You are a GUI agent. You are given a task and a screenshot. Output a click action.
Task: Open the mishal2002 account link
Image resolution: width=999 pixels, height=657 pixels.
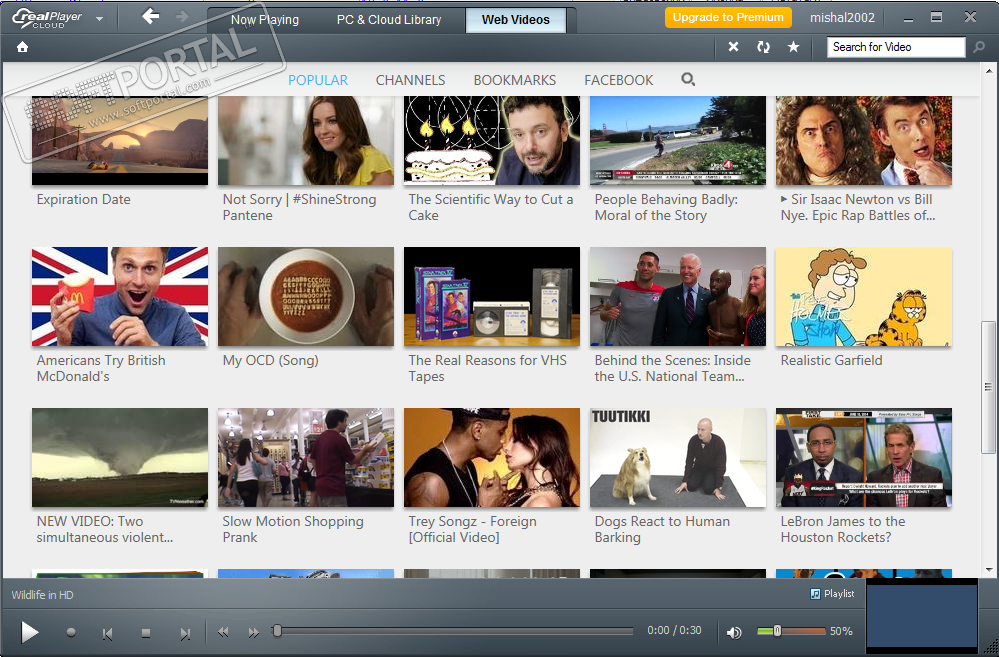[x=842, y=18]
